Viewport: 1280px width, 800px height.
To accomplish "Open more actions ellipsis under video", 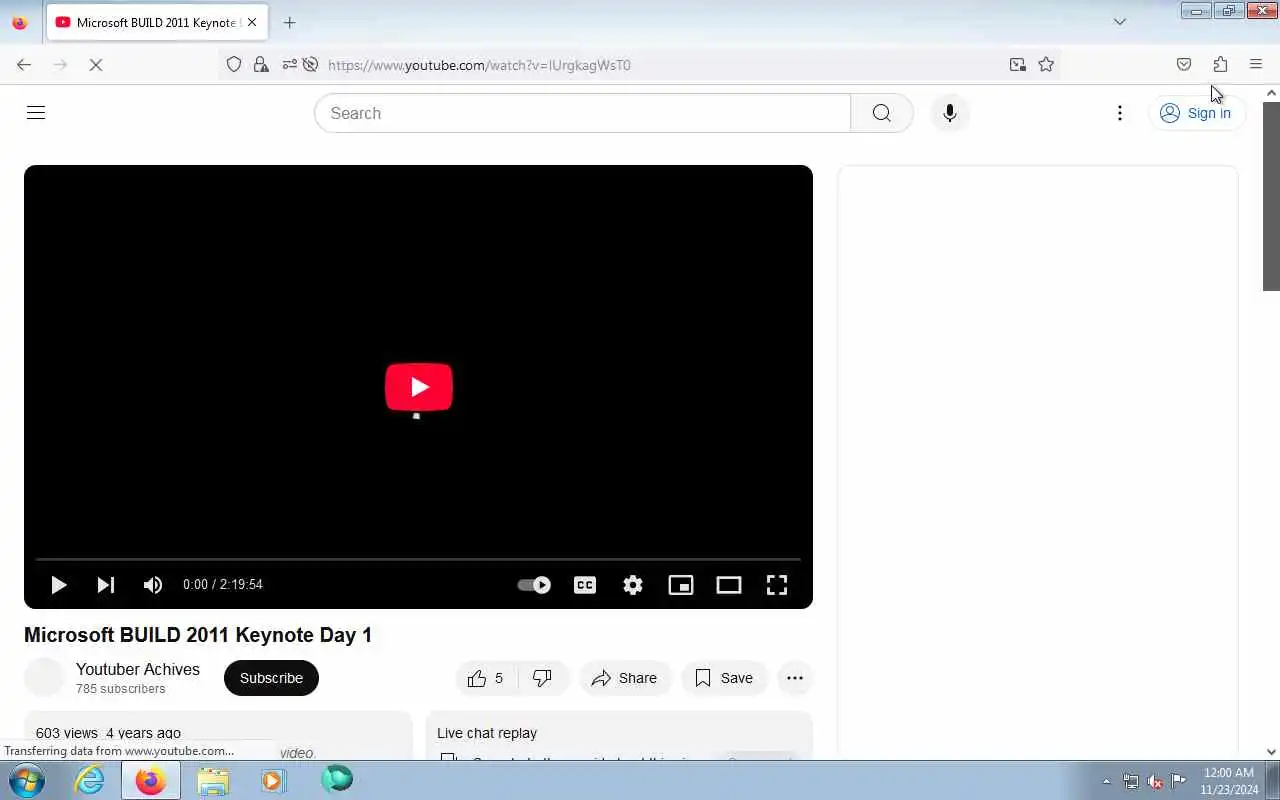I will (795, 678).
